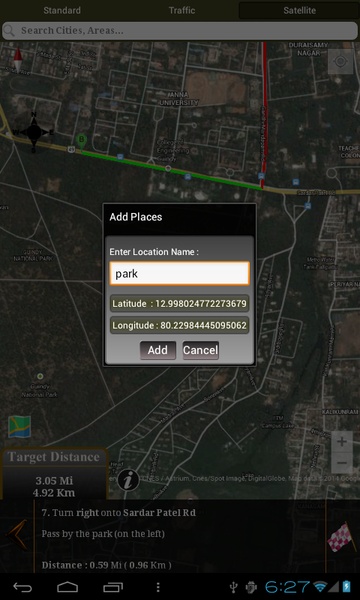Screen dimensions: 360x600
Task: Tap the Anna University map label
Action: (x=179, y=98)
